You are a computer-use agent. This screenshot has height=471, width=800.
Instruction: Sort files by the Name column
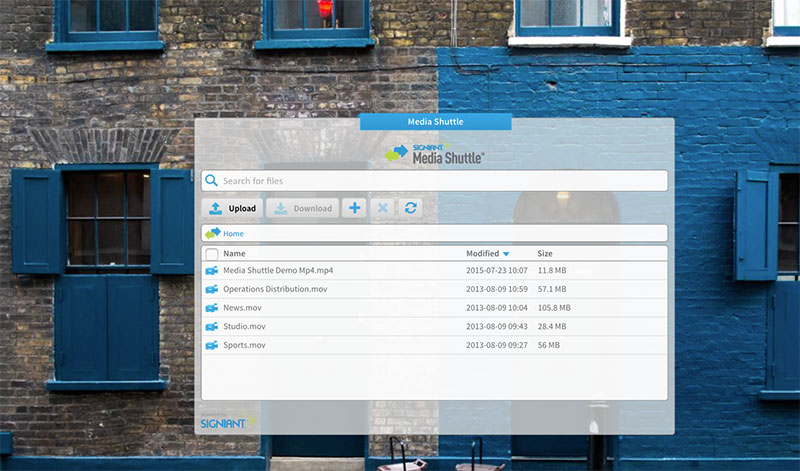click(234, 254)
